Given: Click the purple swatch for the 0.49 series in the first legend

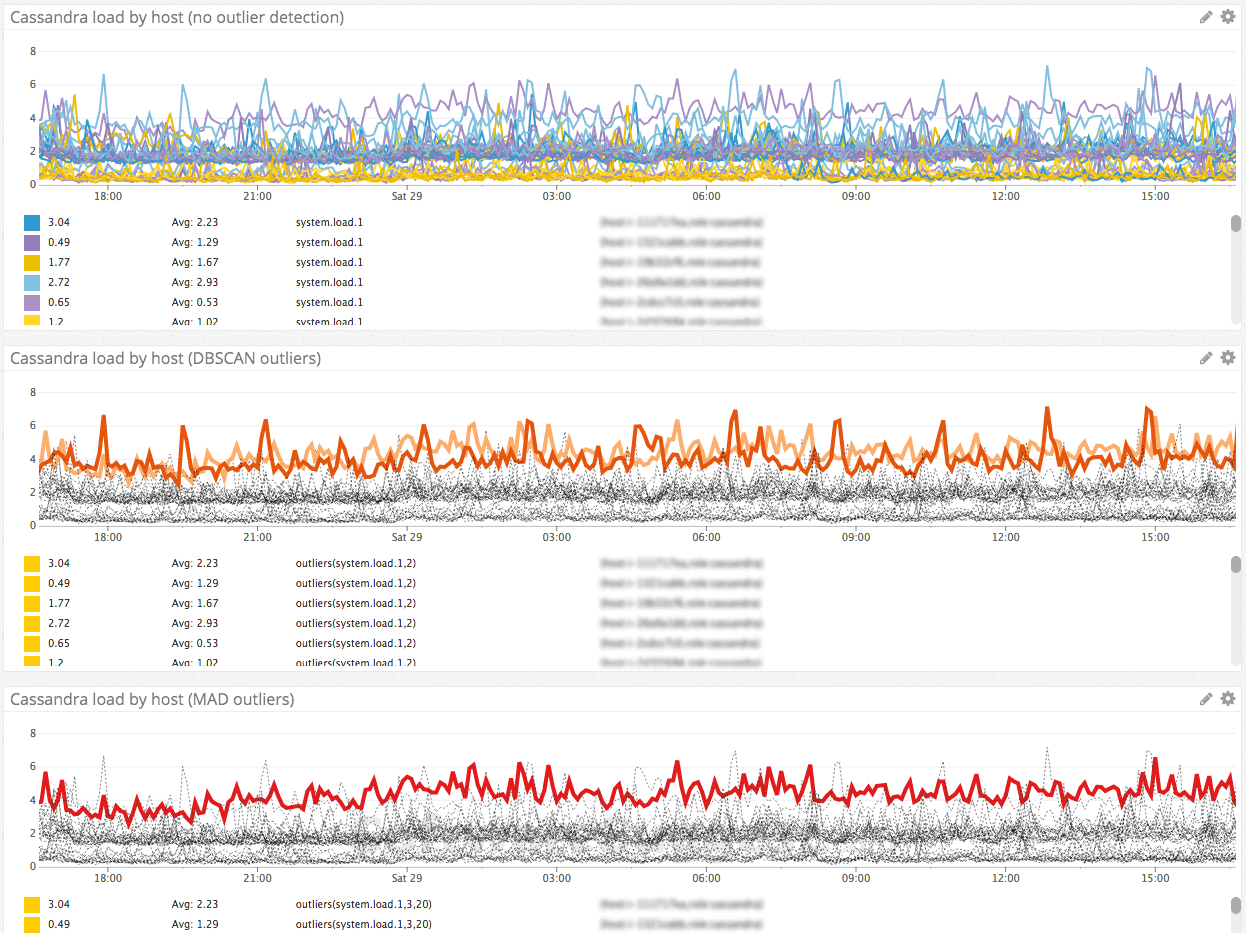Looking at the screenshot, I should click(32, 242).
